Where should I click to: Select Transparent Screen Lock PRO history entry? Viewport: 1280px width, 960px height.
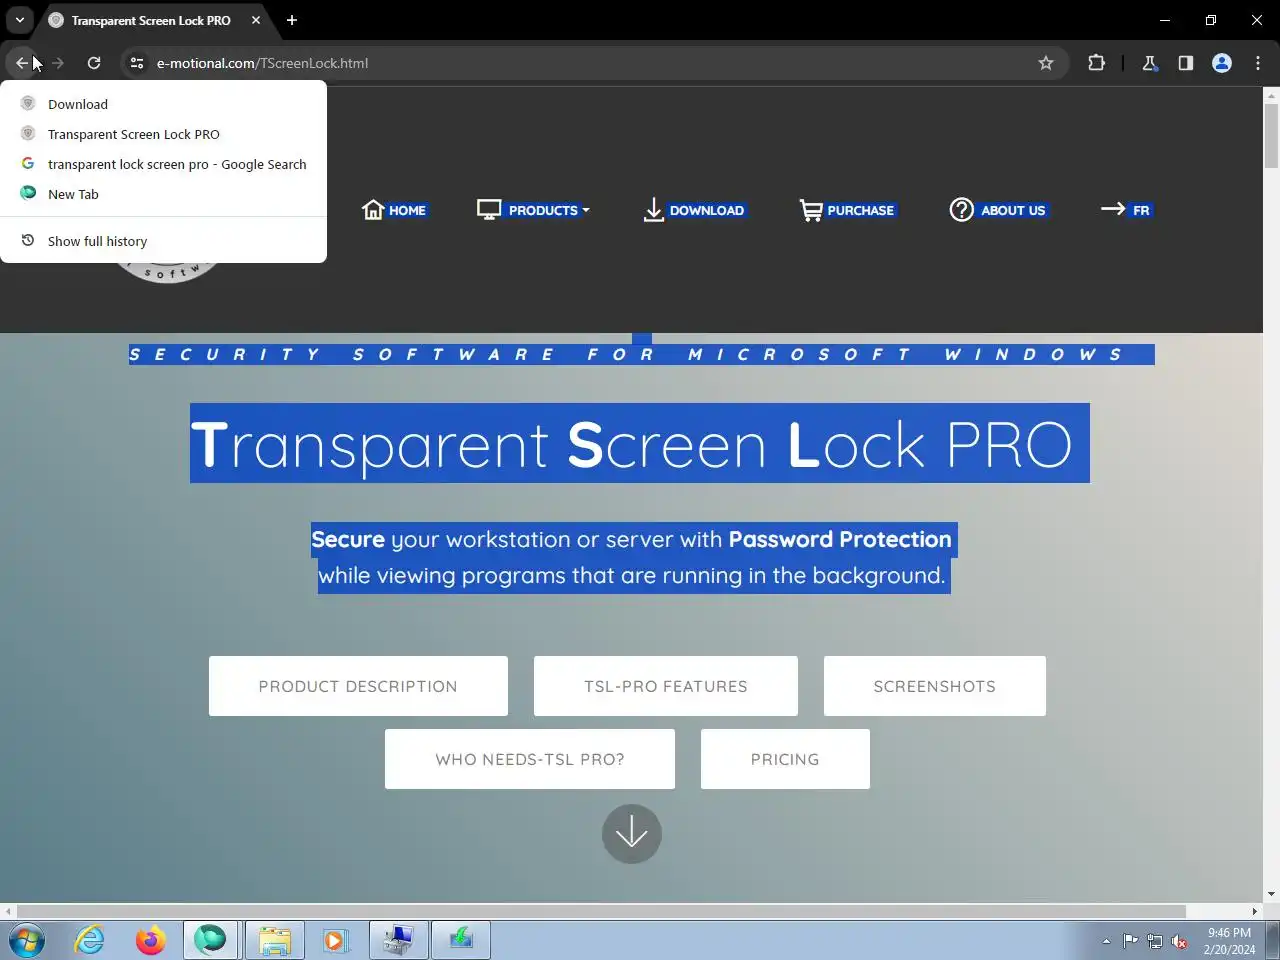pyautogui.click(x=164, y=134)
